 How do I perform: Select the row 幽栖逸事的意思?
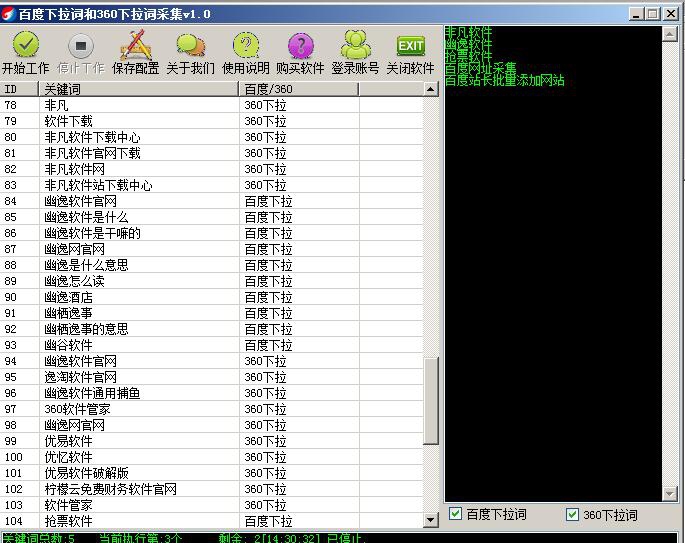pos(211,329)
